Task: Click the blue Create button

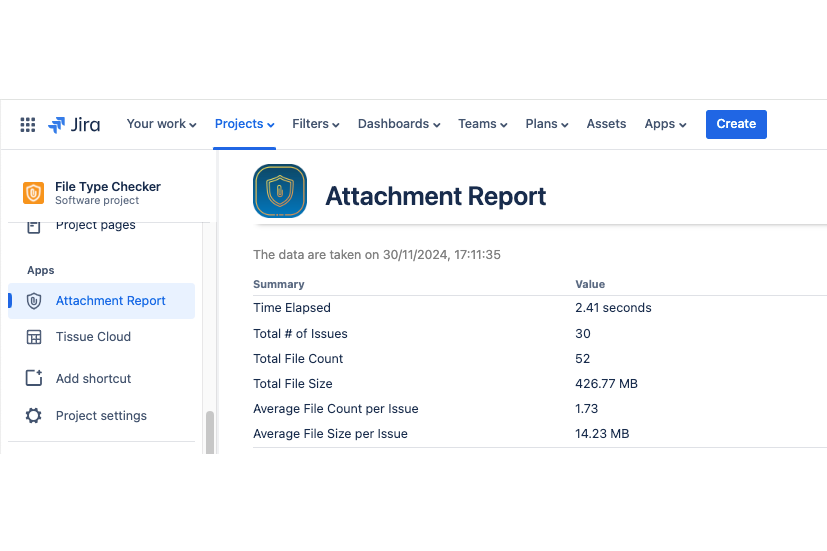Action: click(x=736, y=124)
